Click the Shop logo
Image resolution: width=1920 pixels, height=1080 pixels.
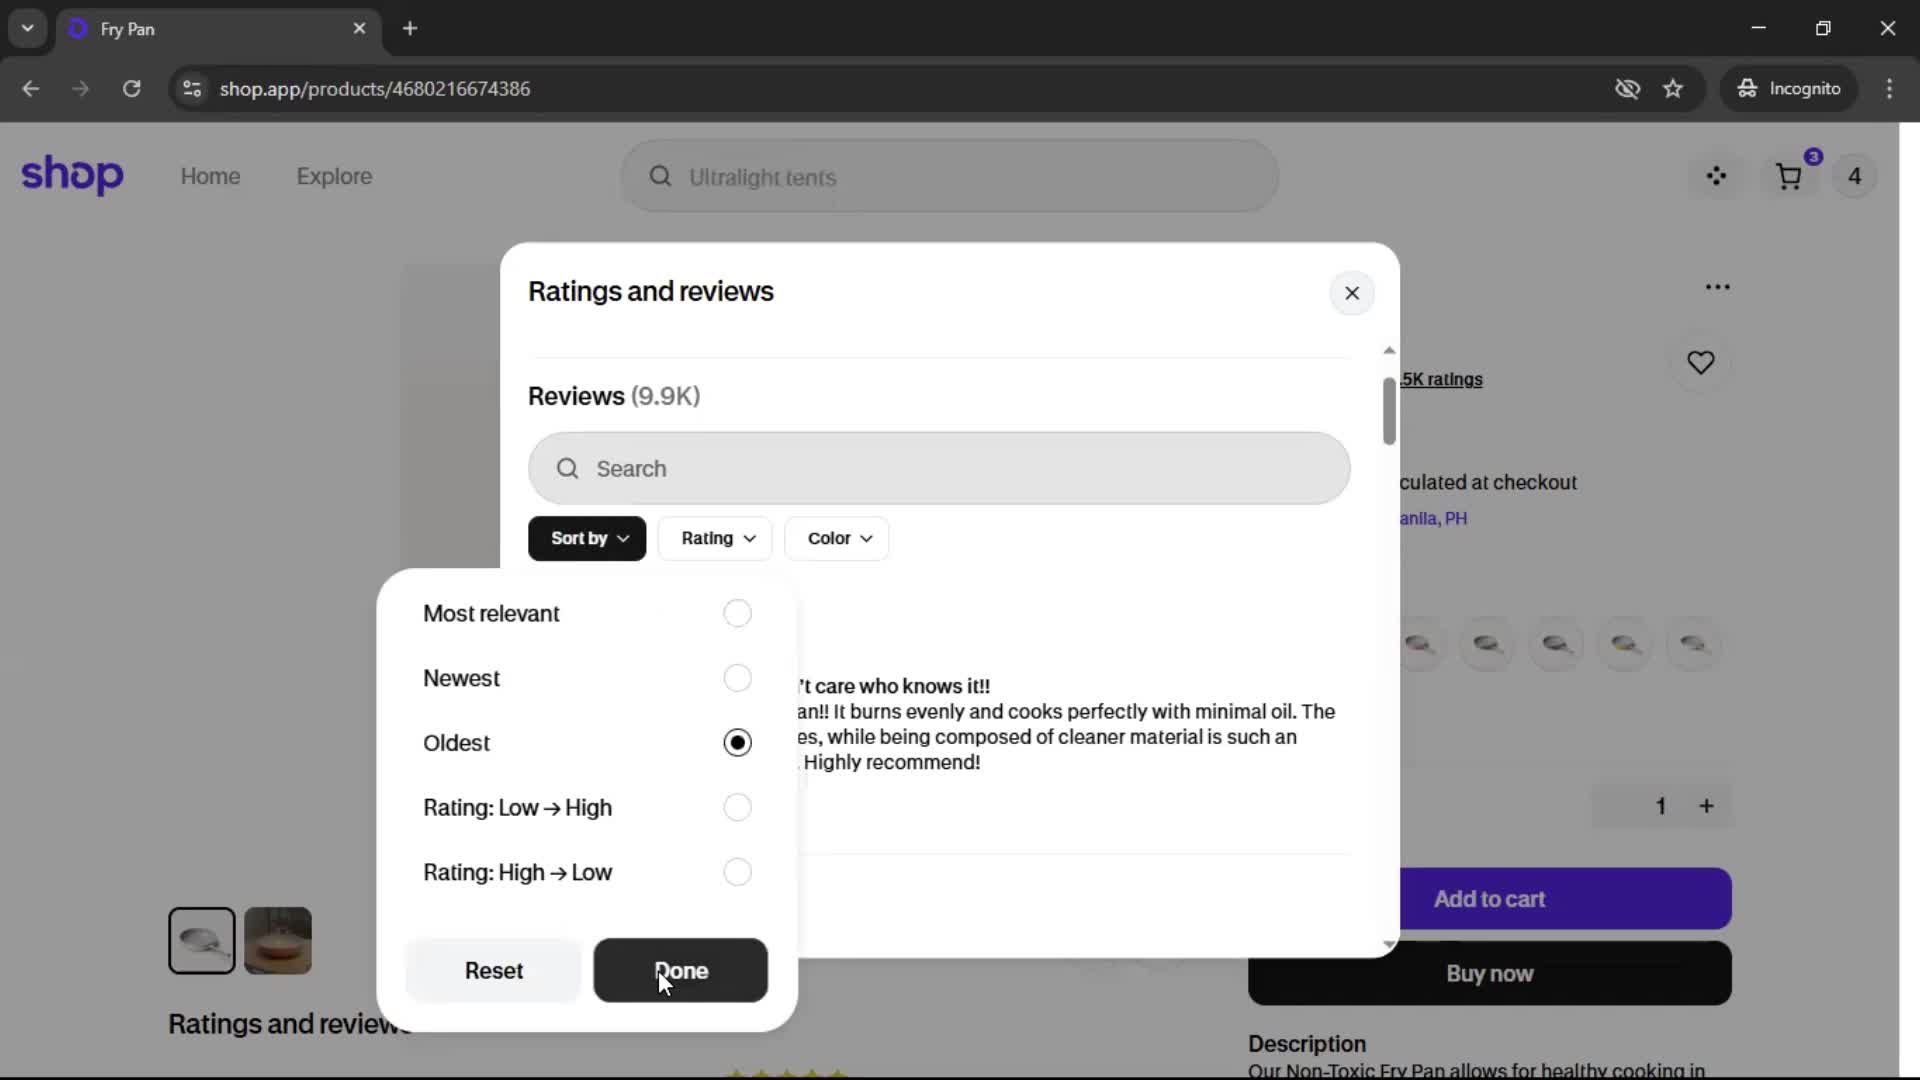click(x=72, y=175)
